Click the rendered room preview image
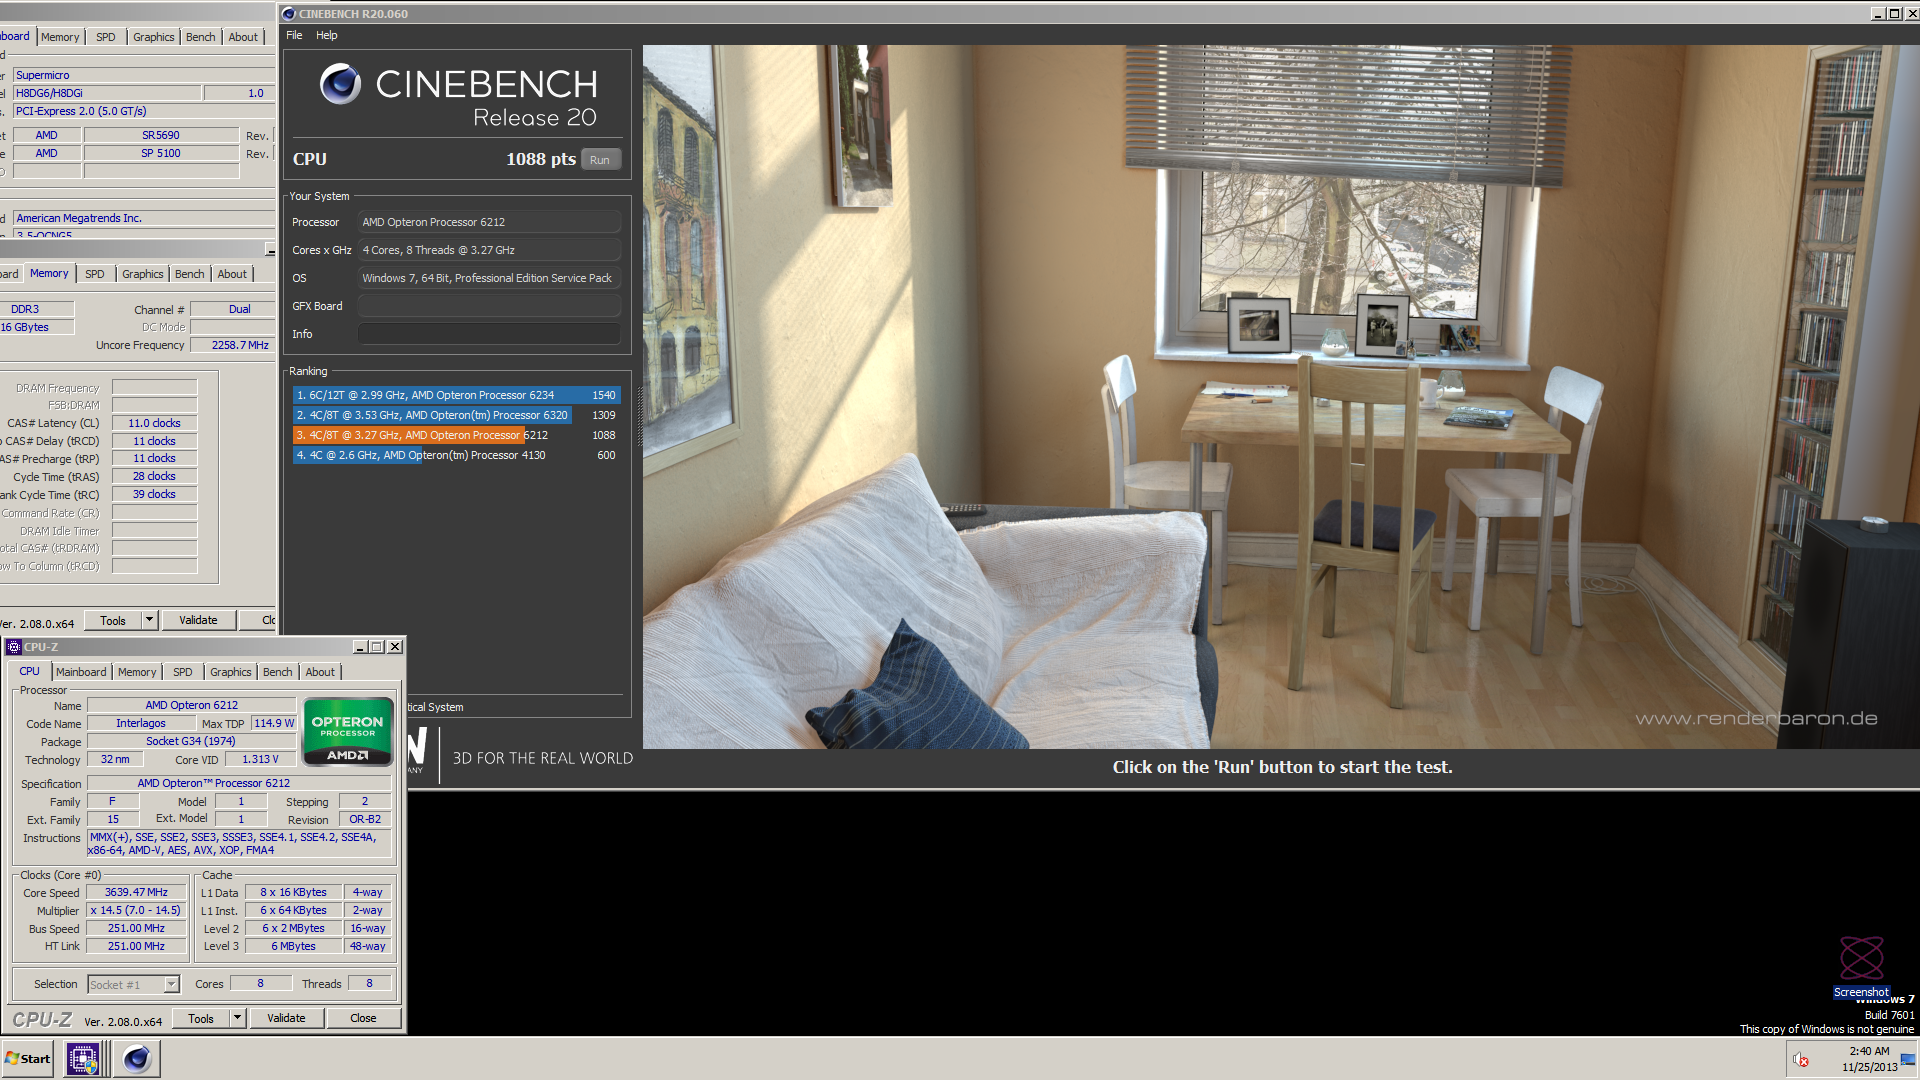This screenshot has width=1920, height=1080. (x=1280, y=397)
